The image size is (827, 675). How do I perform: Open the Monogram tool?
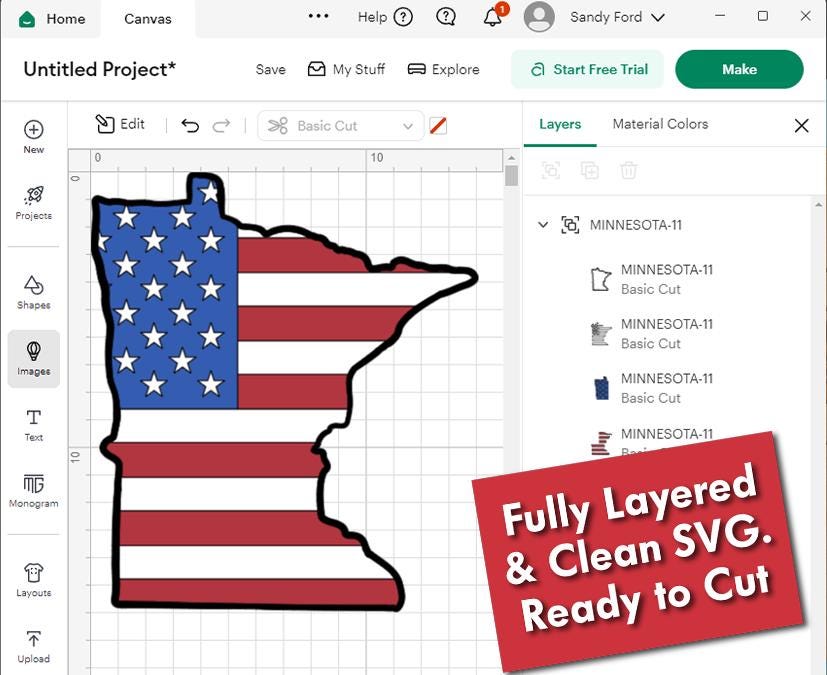tap(34, 491)
